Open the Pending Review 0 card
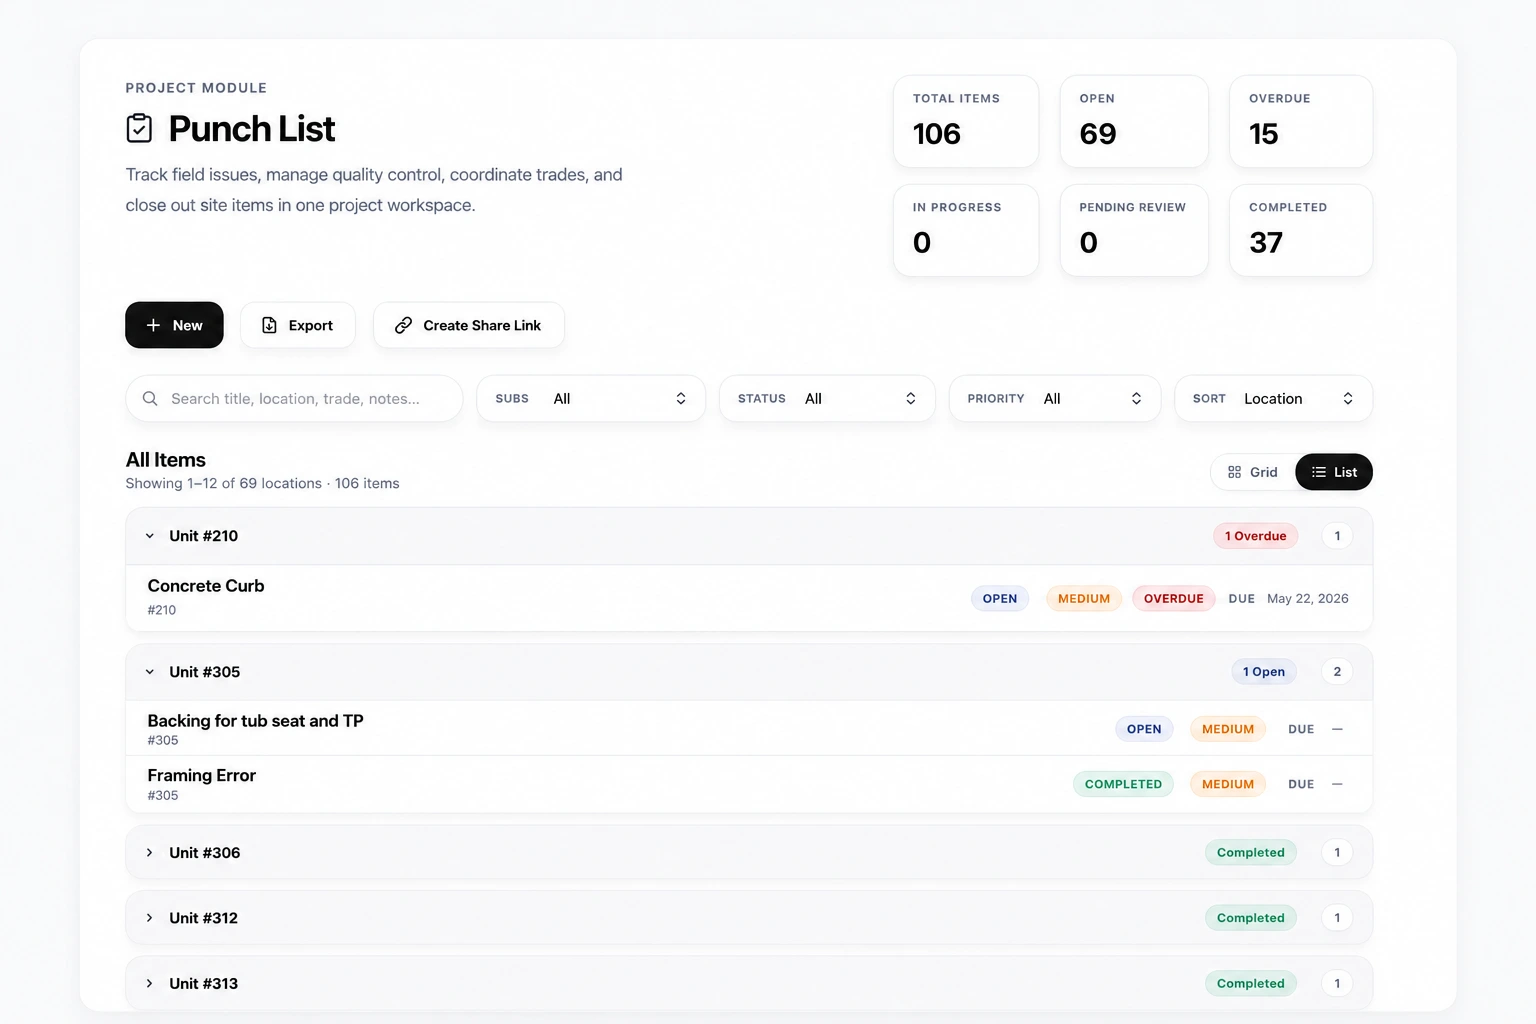This screenshot has height=1024, width=1536. coord(1134,230)
